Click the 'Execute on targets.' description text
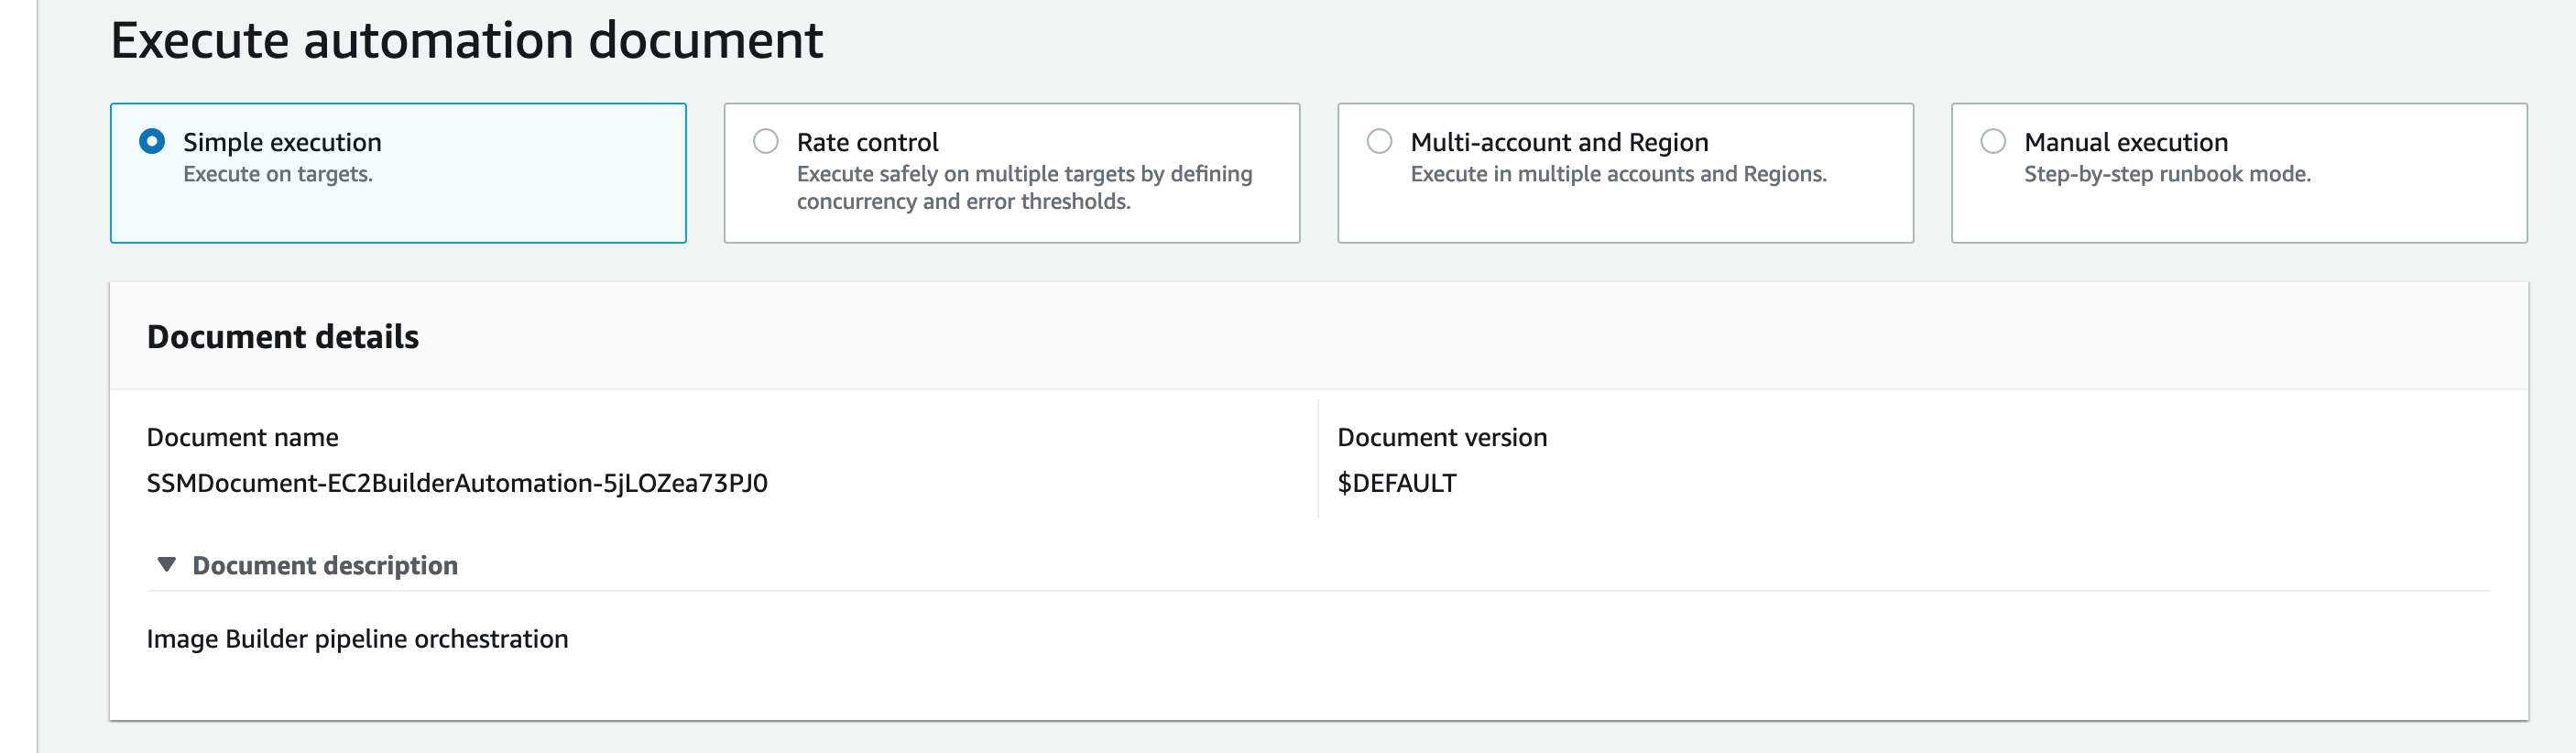Image resolution: width=2576 pixels, height=753 pixels. pos(278,174)
